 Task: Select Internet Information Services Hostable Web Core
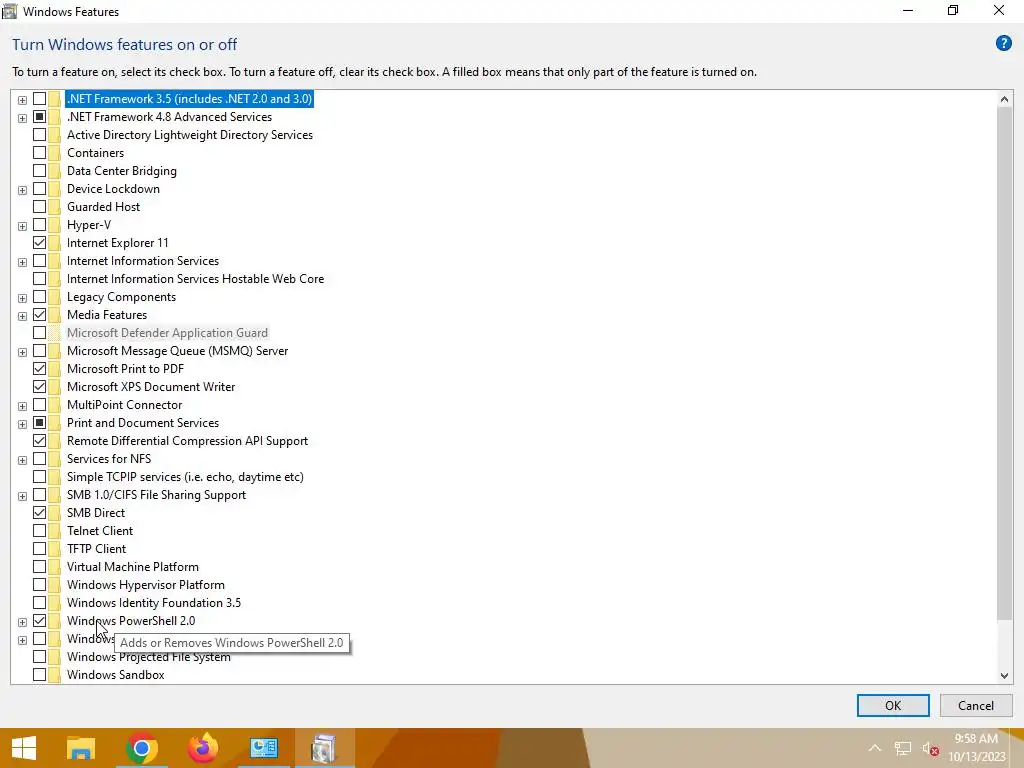coord(195,279)
